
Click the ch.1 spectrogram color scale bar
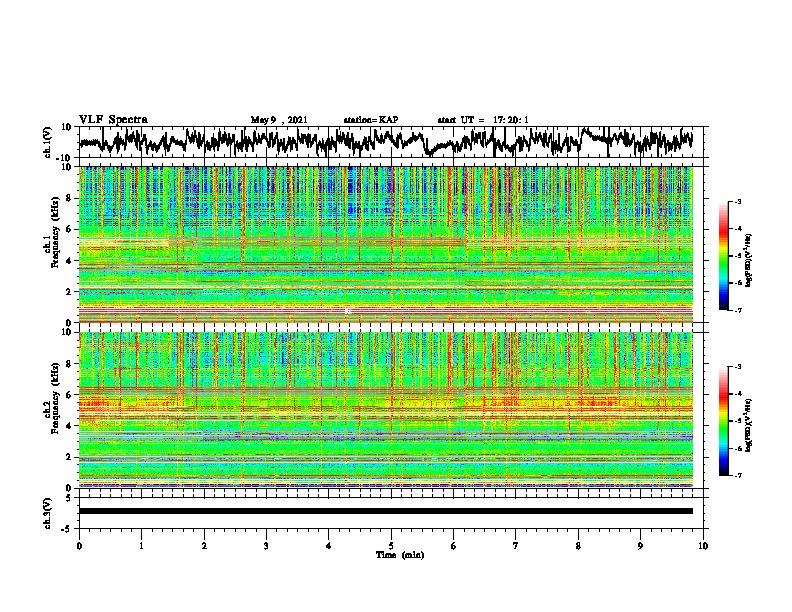point(723,256)
